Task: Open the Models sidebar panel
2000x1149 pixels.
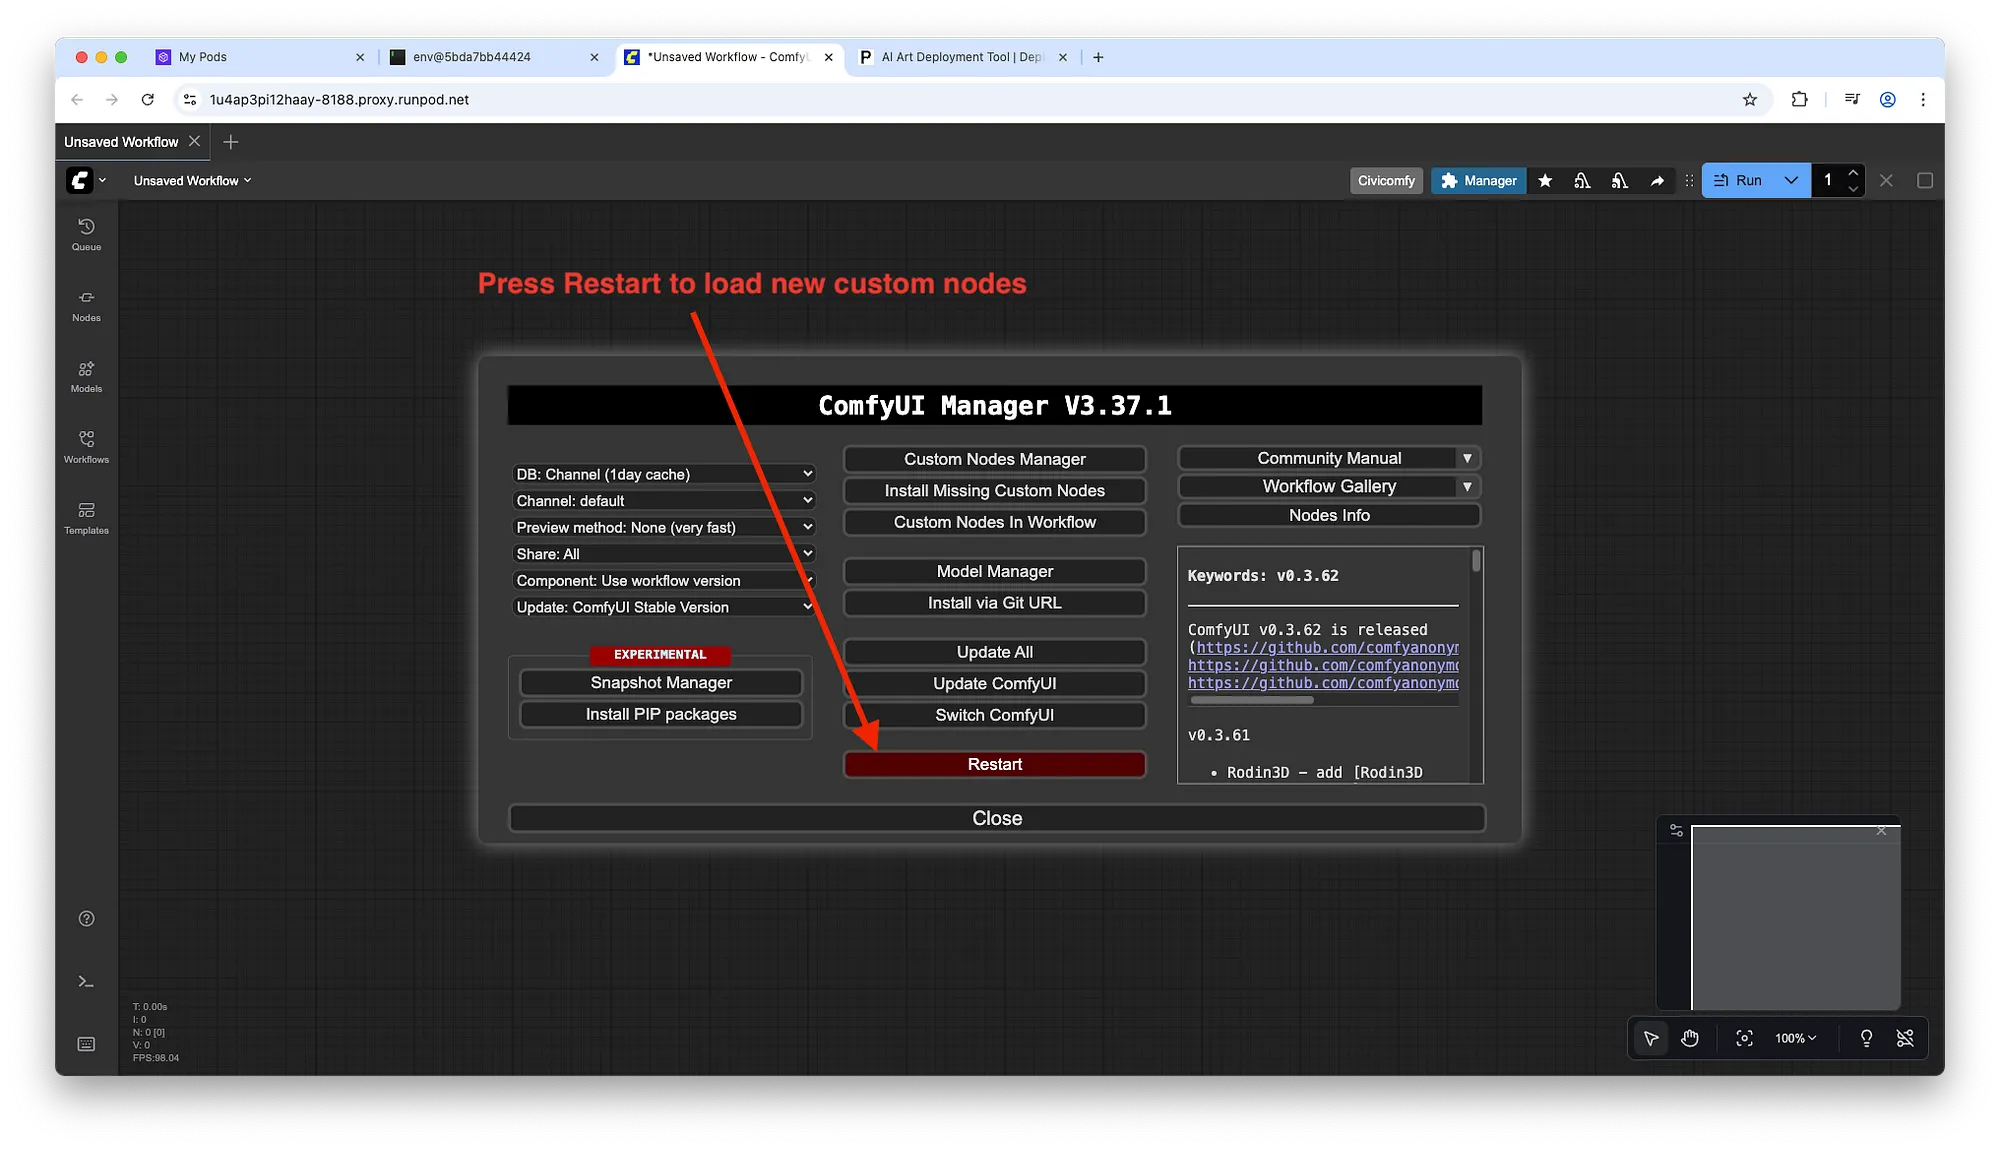Action: click(86, 377)
